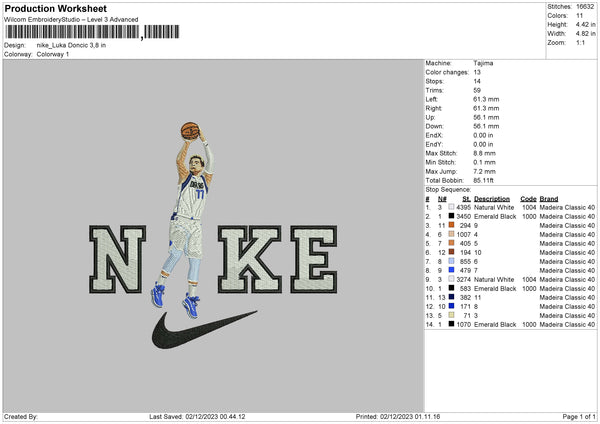600x424 pixels.
Task: Click the 'Page 1 of 1' footer text
Action: pos(579,416)
